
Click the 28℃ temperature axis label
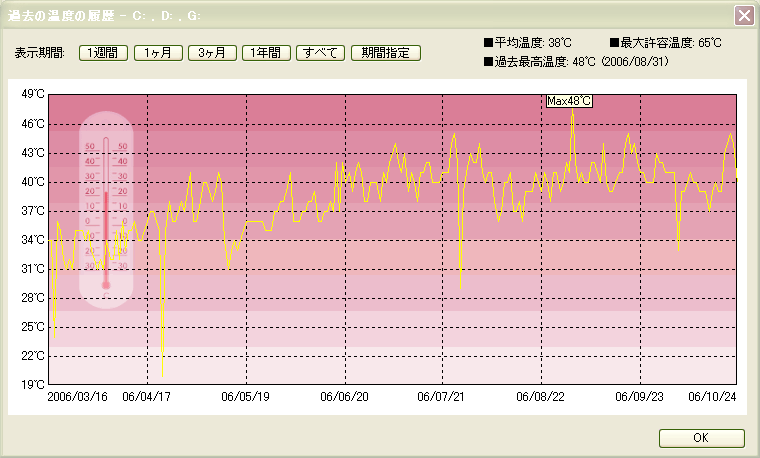pyautogui.click(x=33, y=298)
